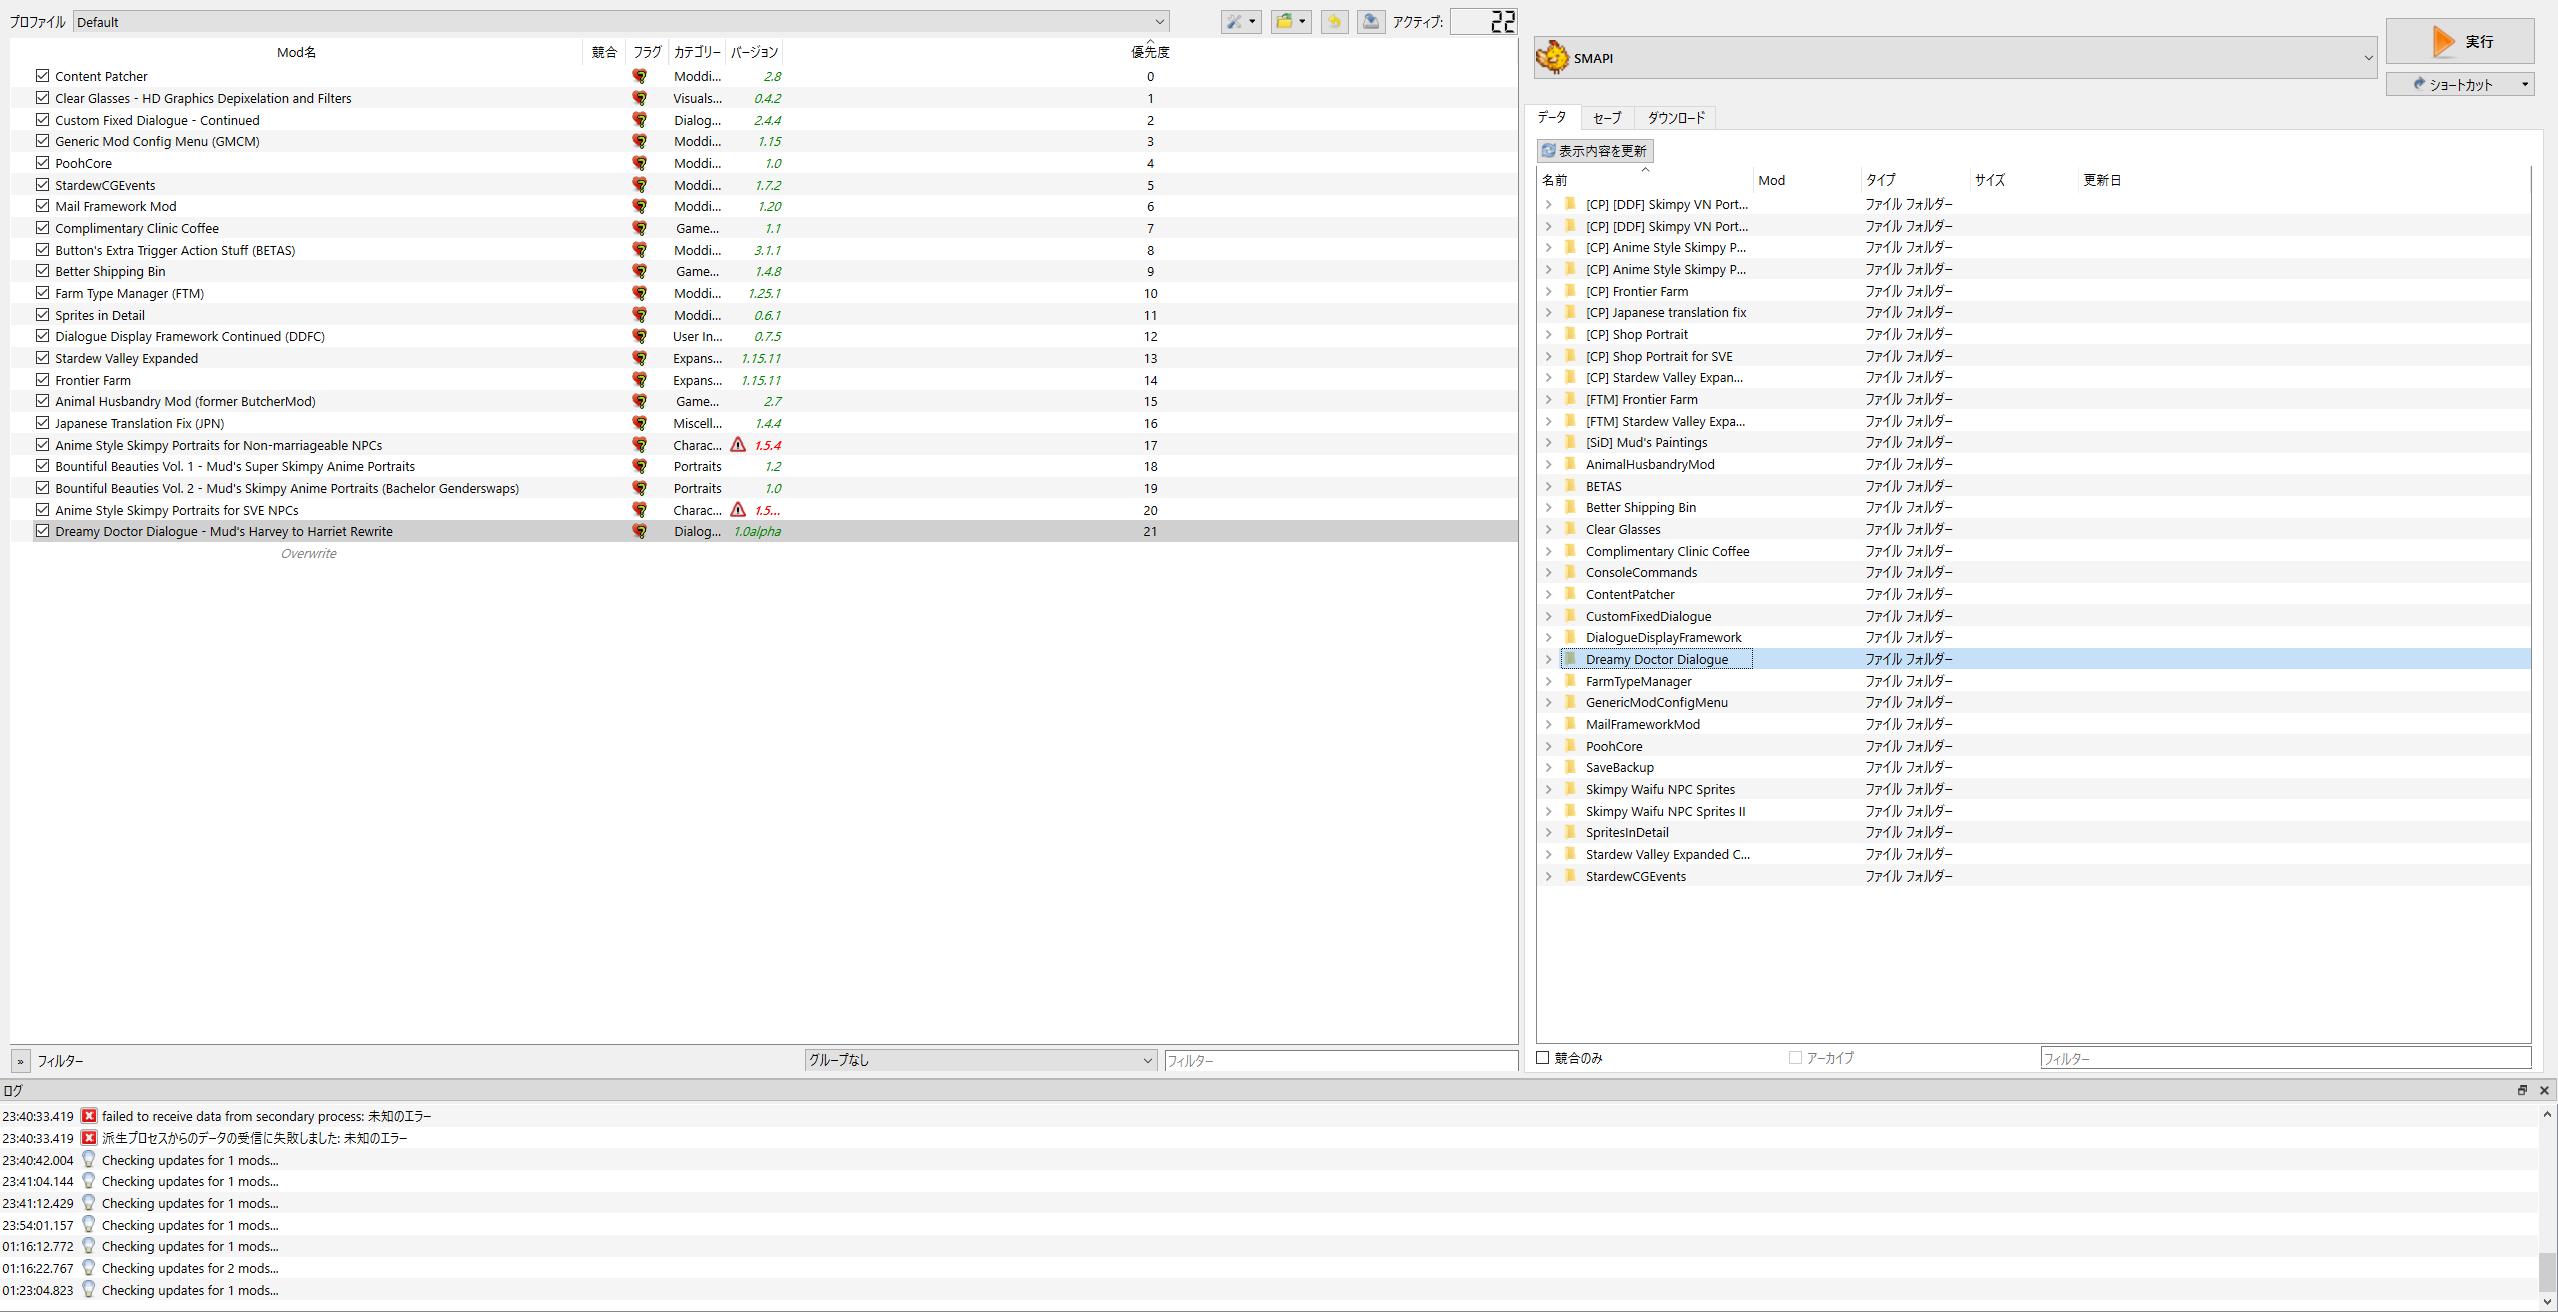2558x1312 pixels.
Task: Switch to the ダウンロード tab
Action: (x=1676, y=118)
